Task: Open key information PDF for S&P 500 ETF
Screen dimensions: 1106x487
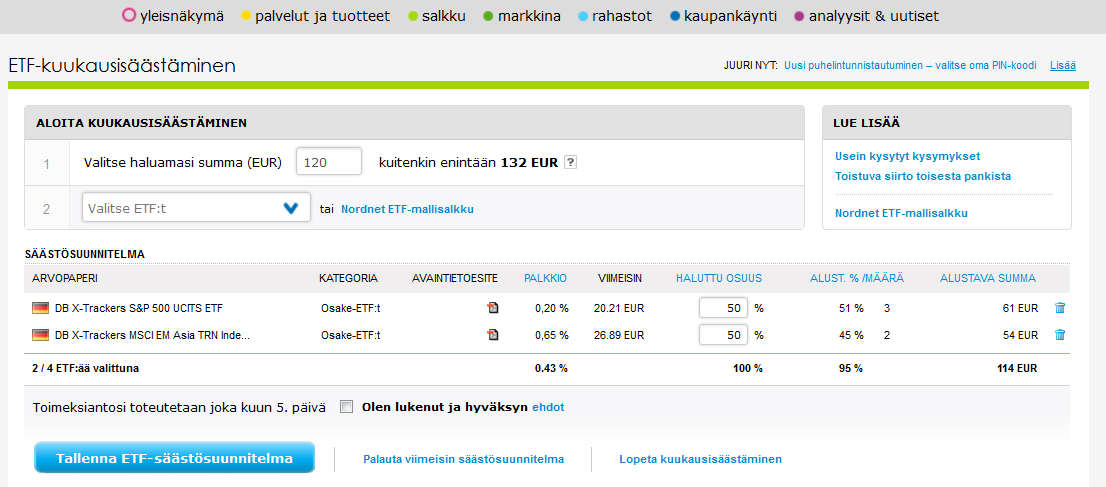Action: pyautogui.click(x=492, y=308)
